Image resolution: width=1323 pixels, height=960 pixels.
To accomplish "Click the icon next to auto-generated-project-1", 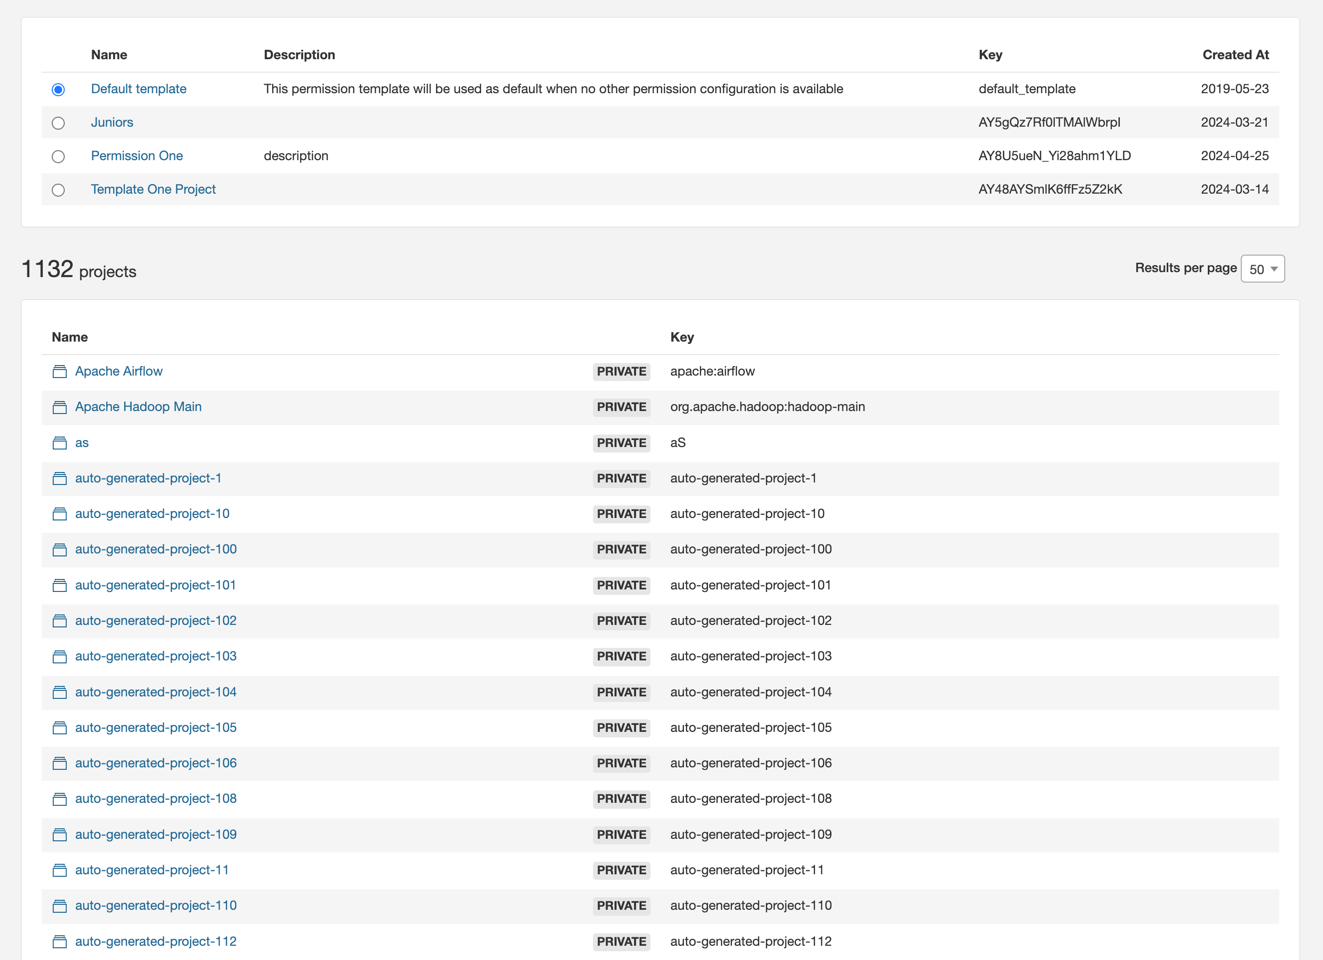I will tap(60, 479).
